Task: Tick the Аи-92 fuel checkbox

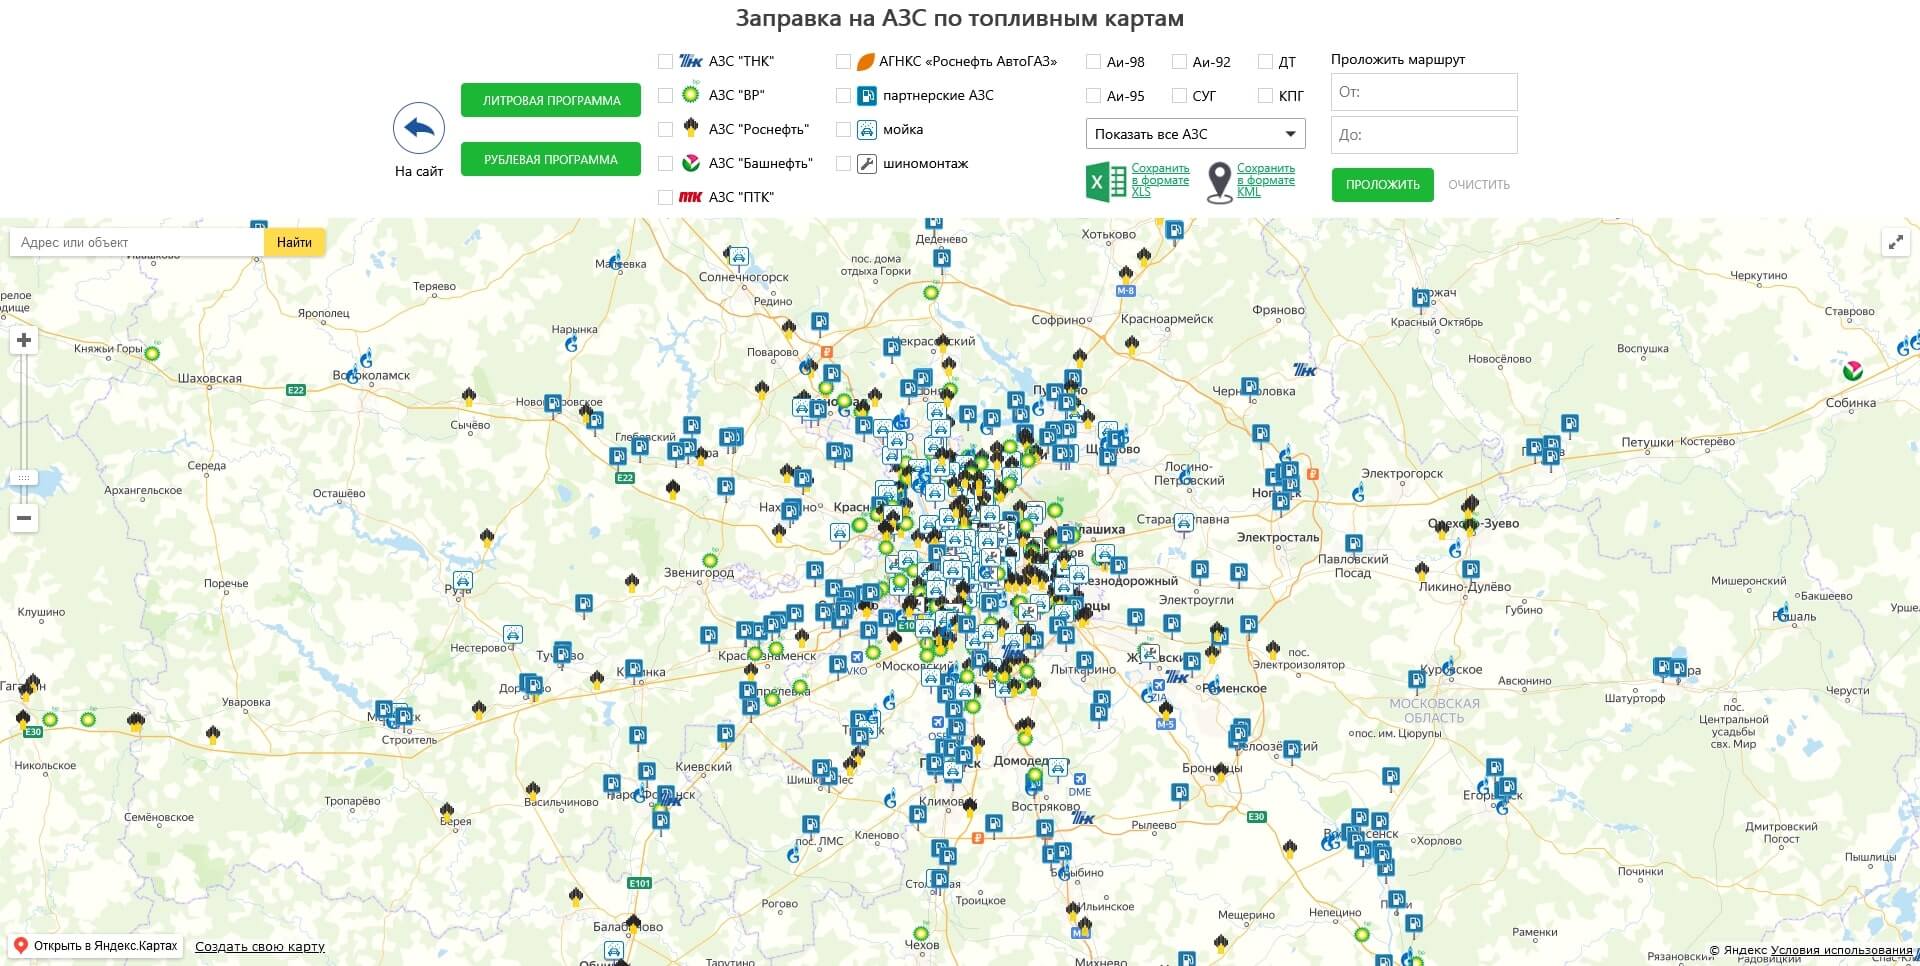Action: pyautogui.click(x=1179, y=62)
